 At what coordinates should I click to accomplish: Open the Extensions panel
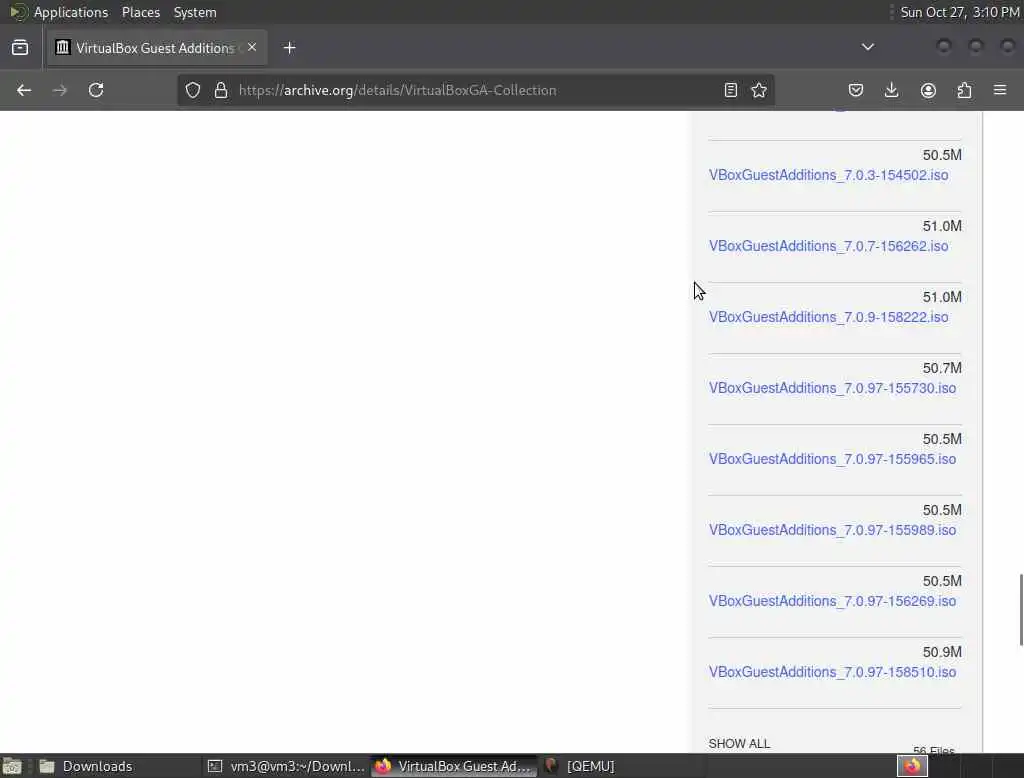(x=964, y=90)
